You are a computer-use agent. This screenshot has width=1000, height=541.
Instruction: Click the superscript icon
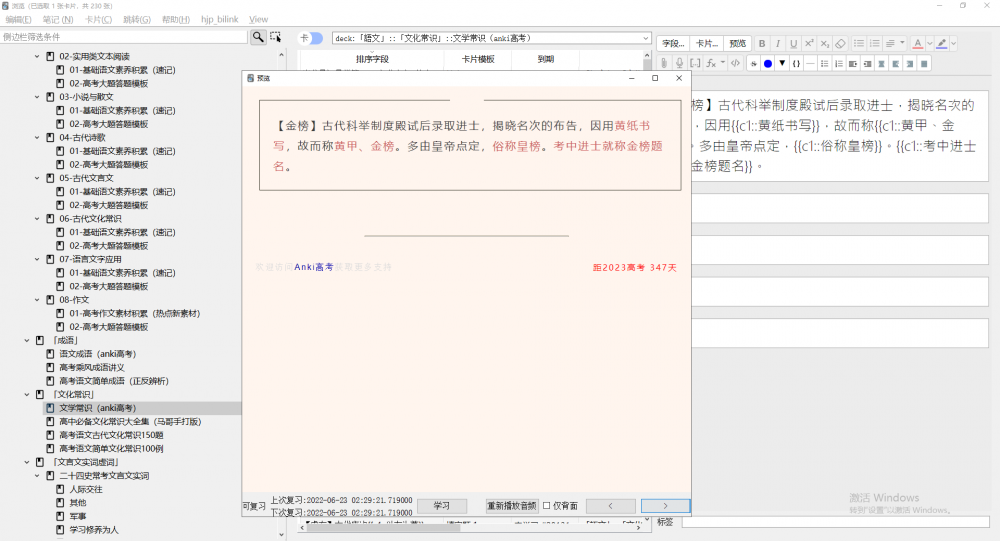point(809,44)
